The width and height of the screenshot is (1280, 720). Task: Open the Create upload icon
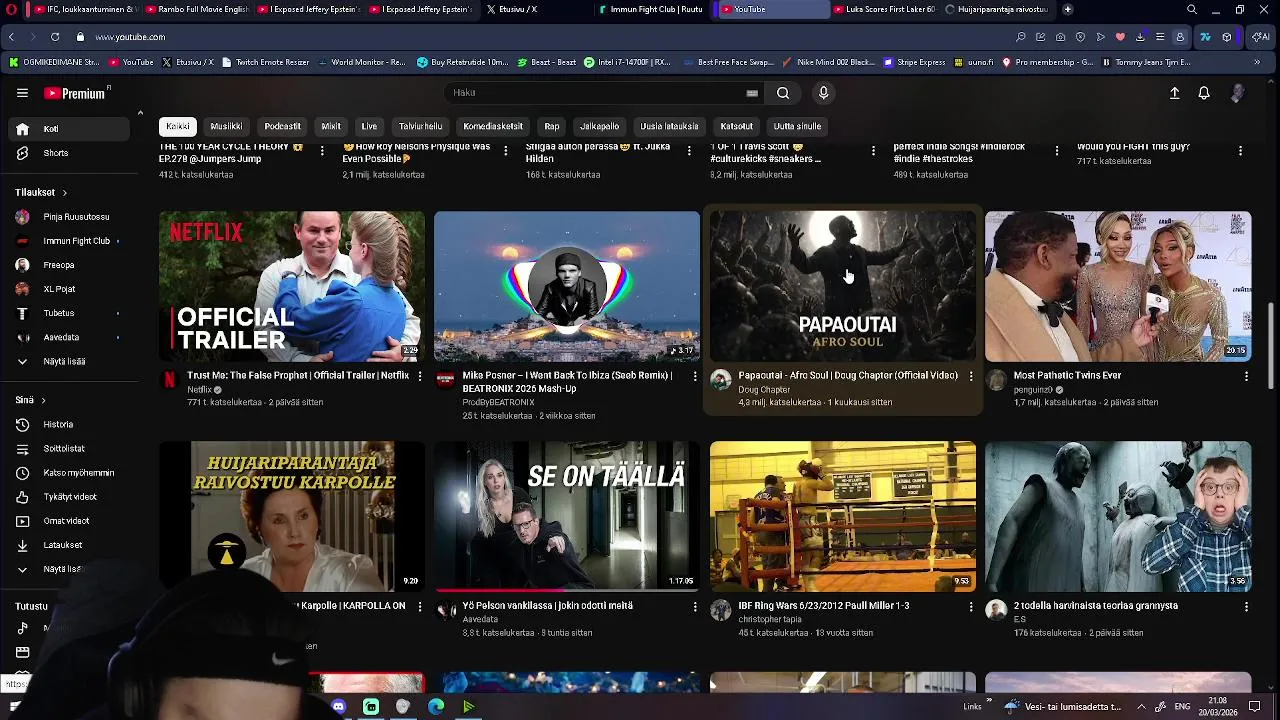tap(1175, 93)
